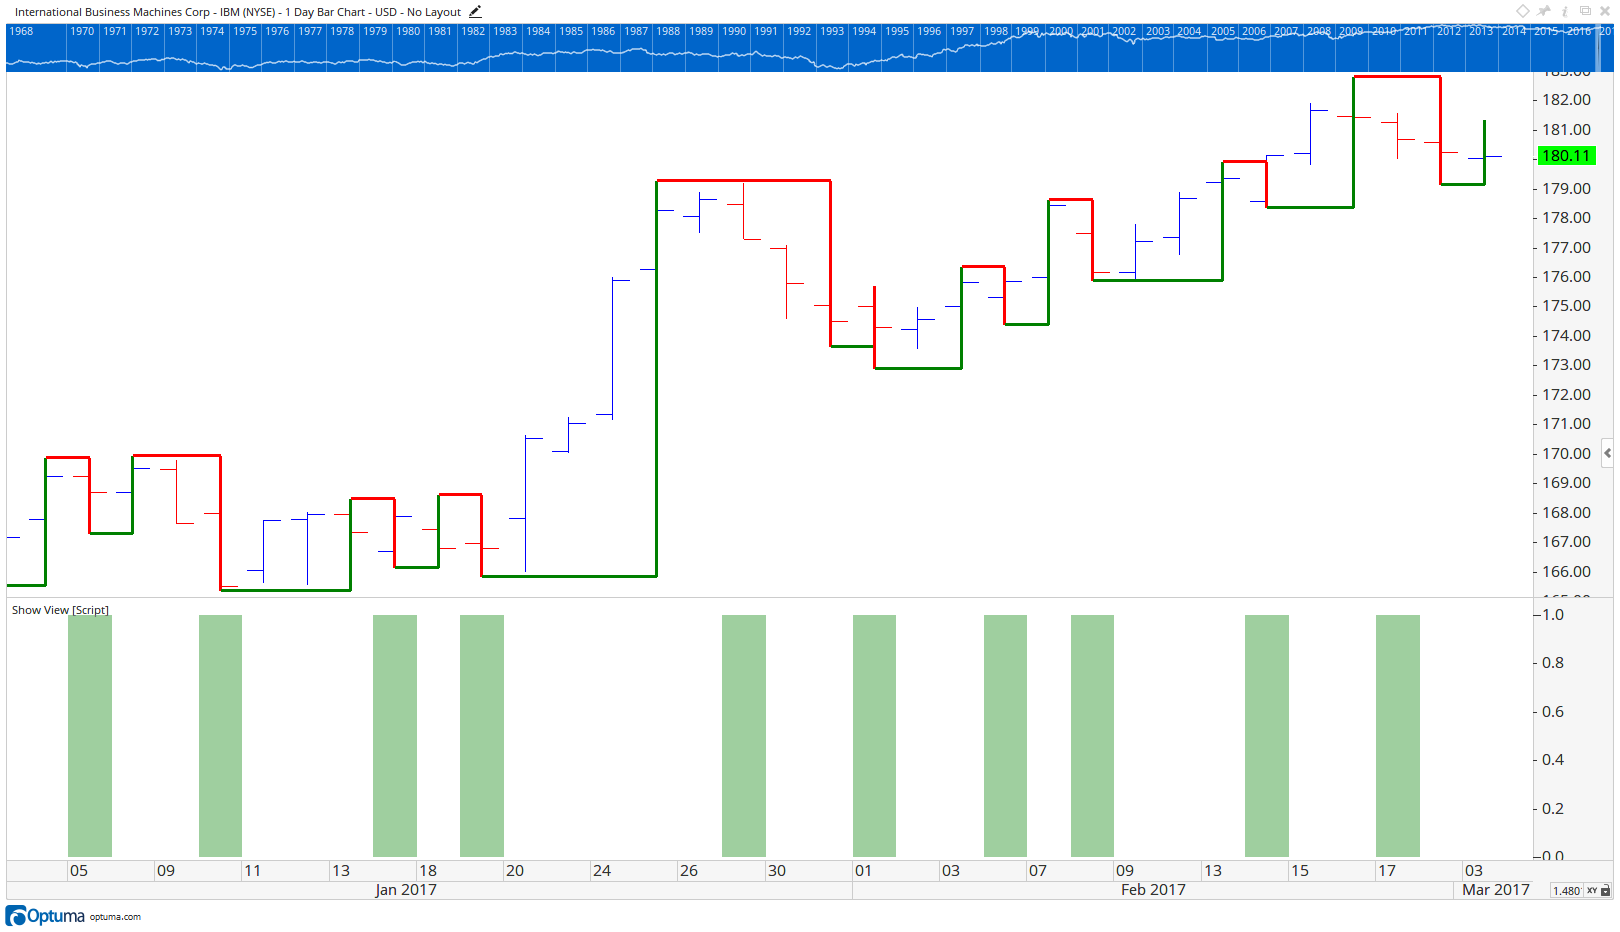
Task: Pin the chart with the pushpin icon
Action: click(x=1544, y=11)
